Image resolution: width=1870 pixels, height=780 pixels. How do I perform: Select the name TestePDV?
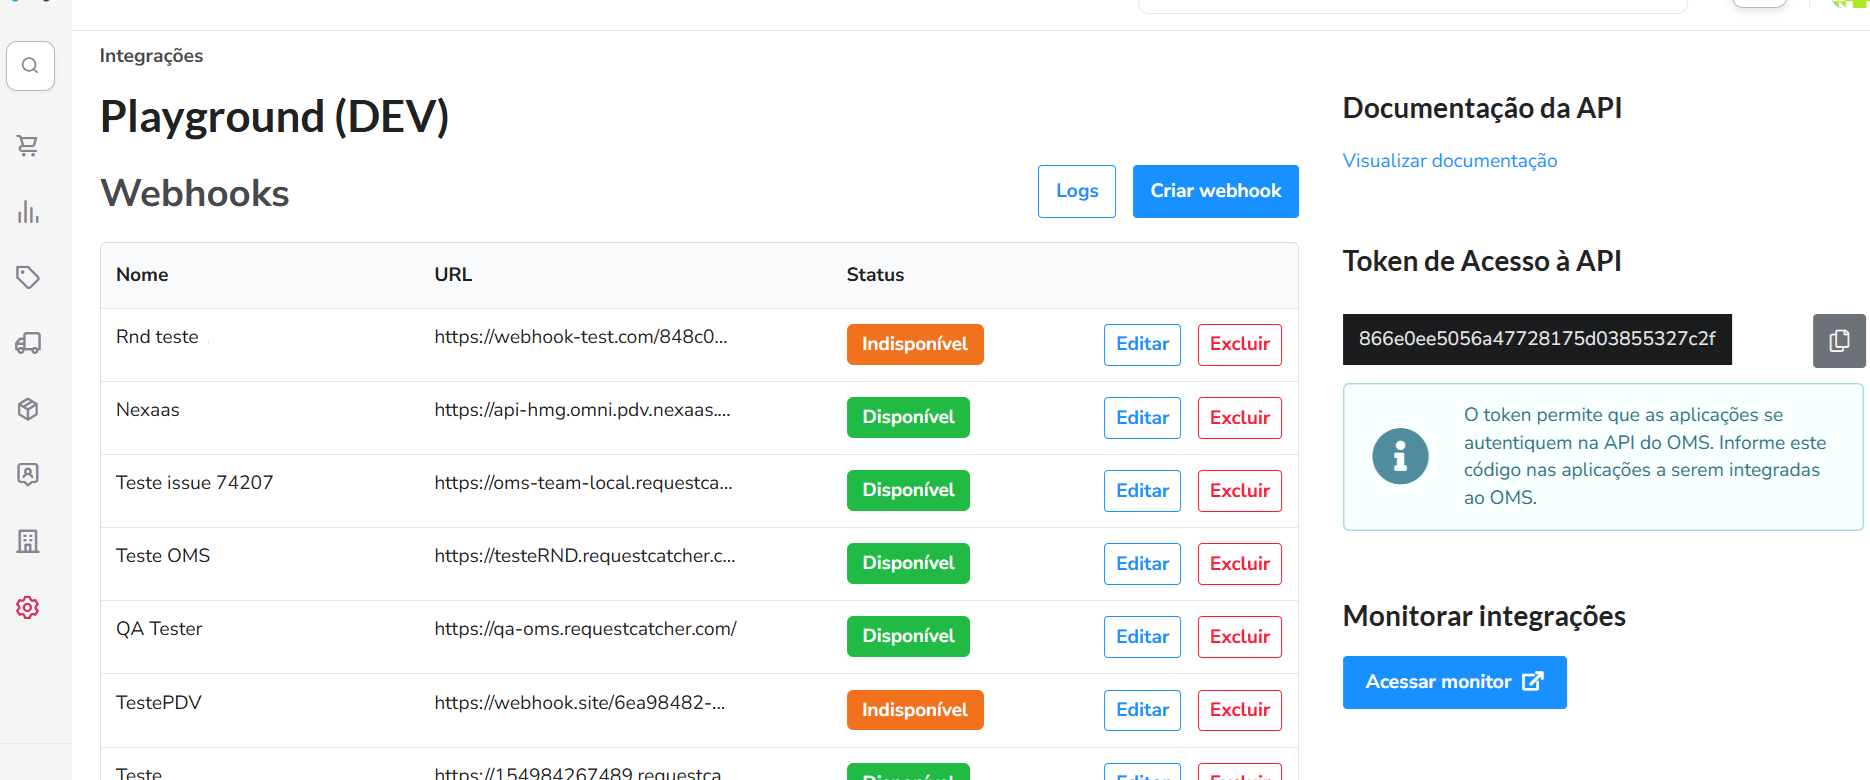pyautogui.click(x=159, y=703)
